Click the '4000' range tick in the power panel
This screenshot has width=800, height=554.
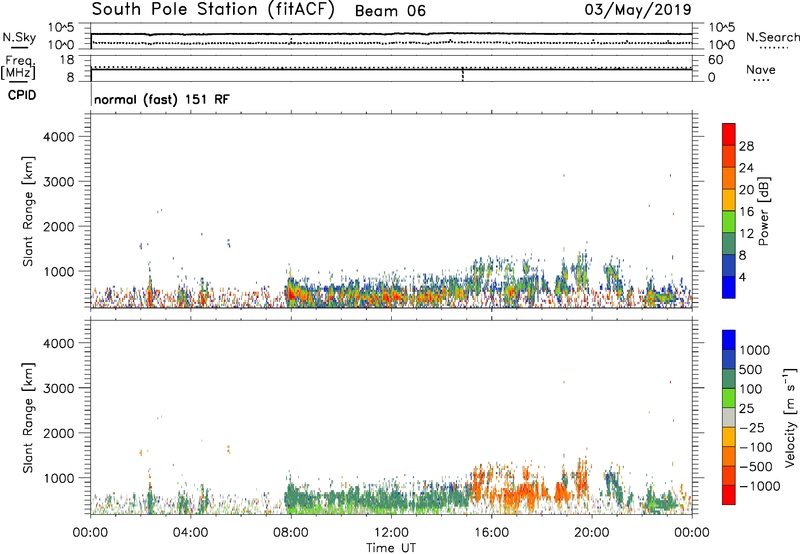point(59,137)
